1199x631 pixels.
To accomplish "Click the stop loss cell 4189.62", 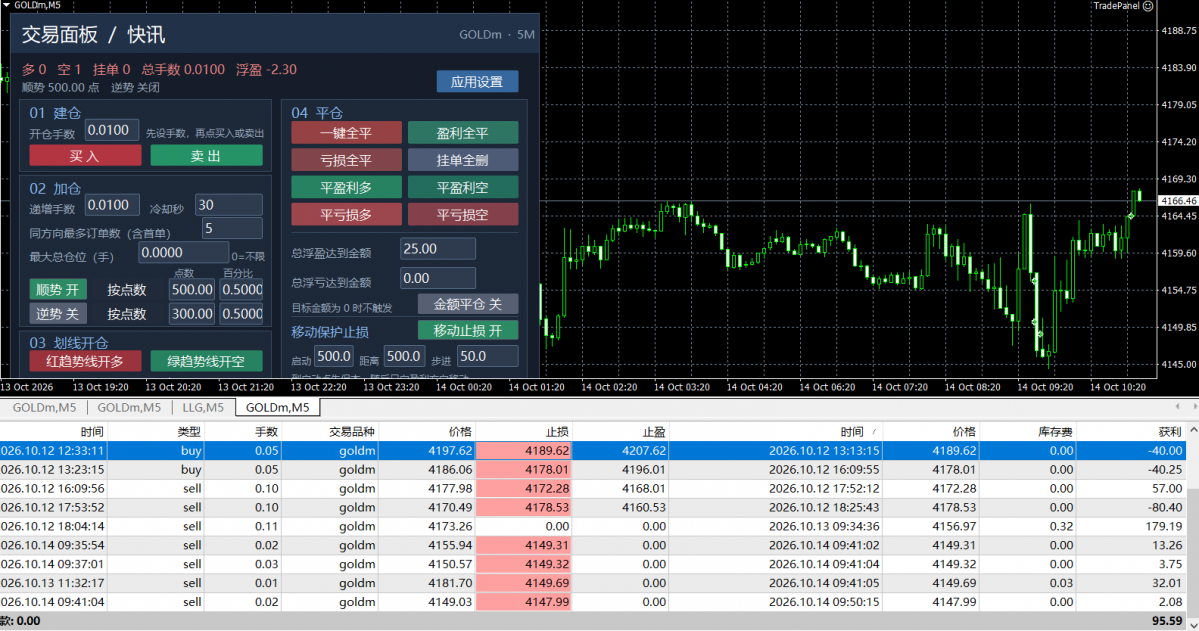I will (x=524, y=451).
